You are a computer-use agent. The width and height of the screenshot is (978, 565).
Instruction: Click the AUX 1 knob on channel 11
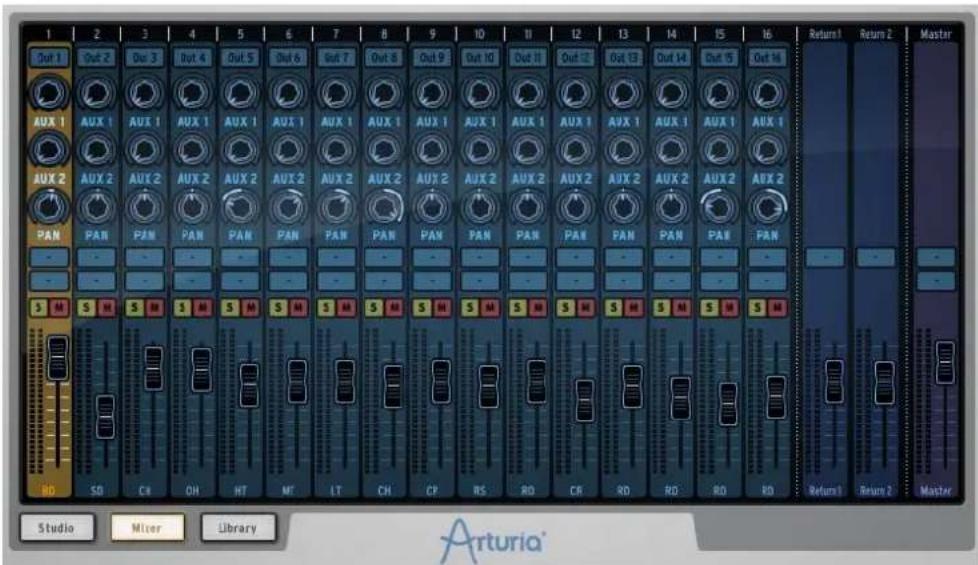point(528,94)
